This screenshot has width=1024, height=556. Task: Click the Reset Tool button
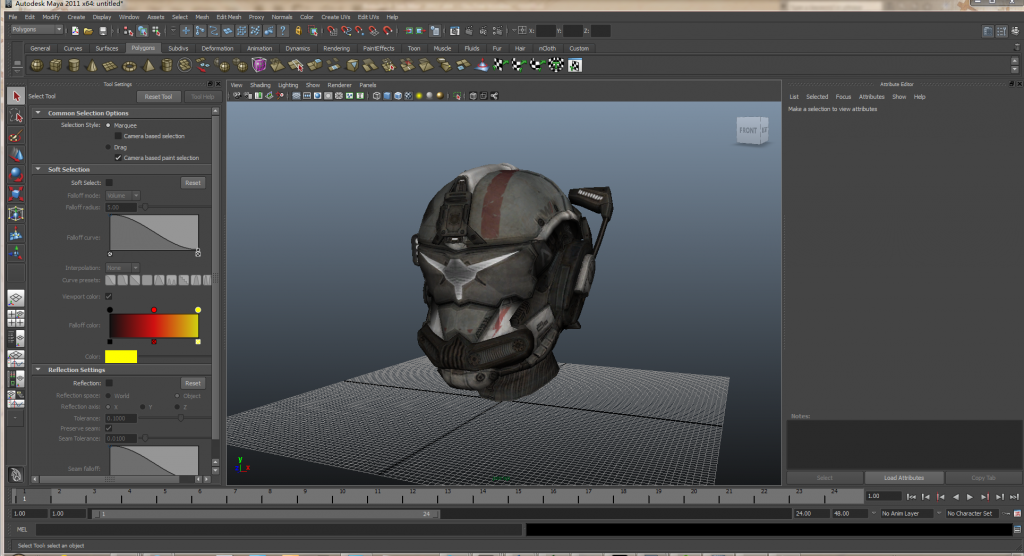(x=158, y=96)
